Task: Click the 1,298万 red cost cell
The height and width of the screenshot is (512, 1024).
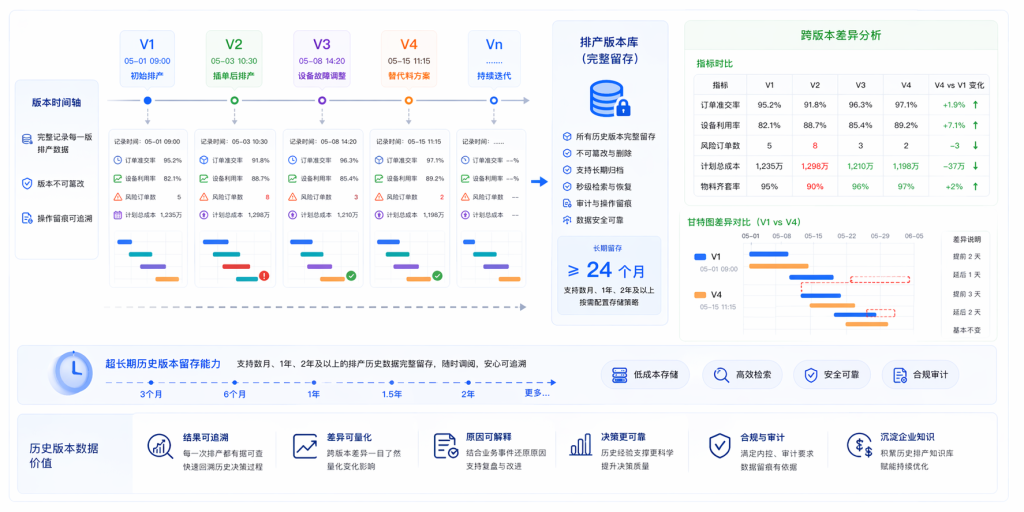Action: [x=814, y=166]
